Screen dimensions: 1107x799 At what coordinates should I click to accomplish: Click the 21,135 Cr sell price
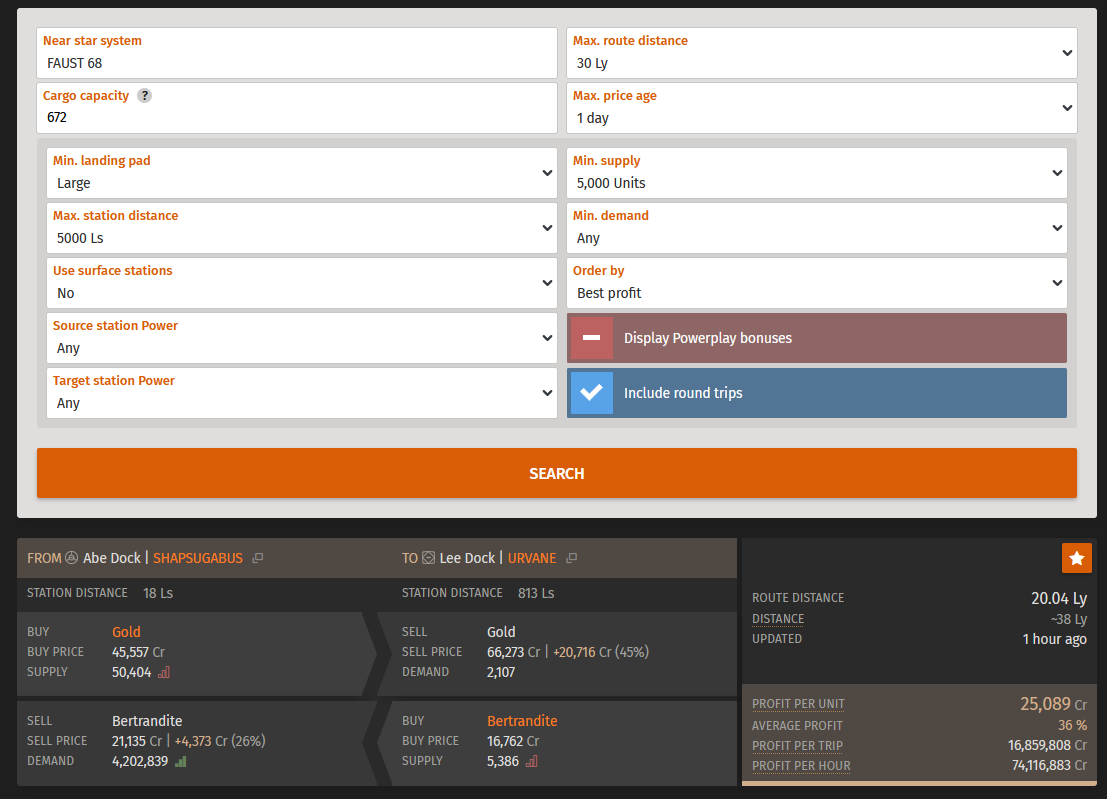tap(137, 741)
